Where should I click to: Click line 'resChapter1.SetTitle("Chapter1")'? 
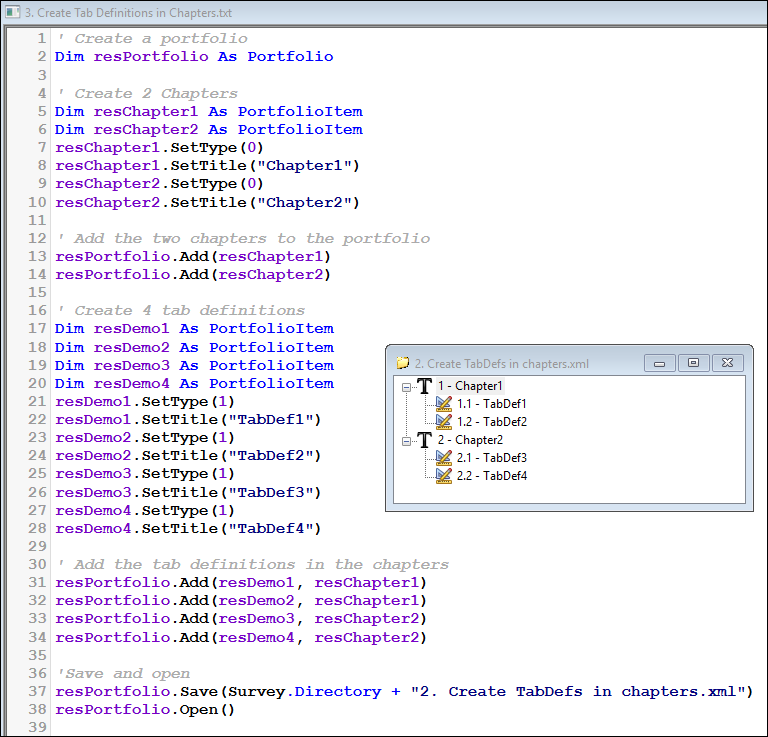click(207, 166)
